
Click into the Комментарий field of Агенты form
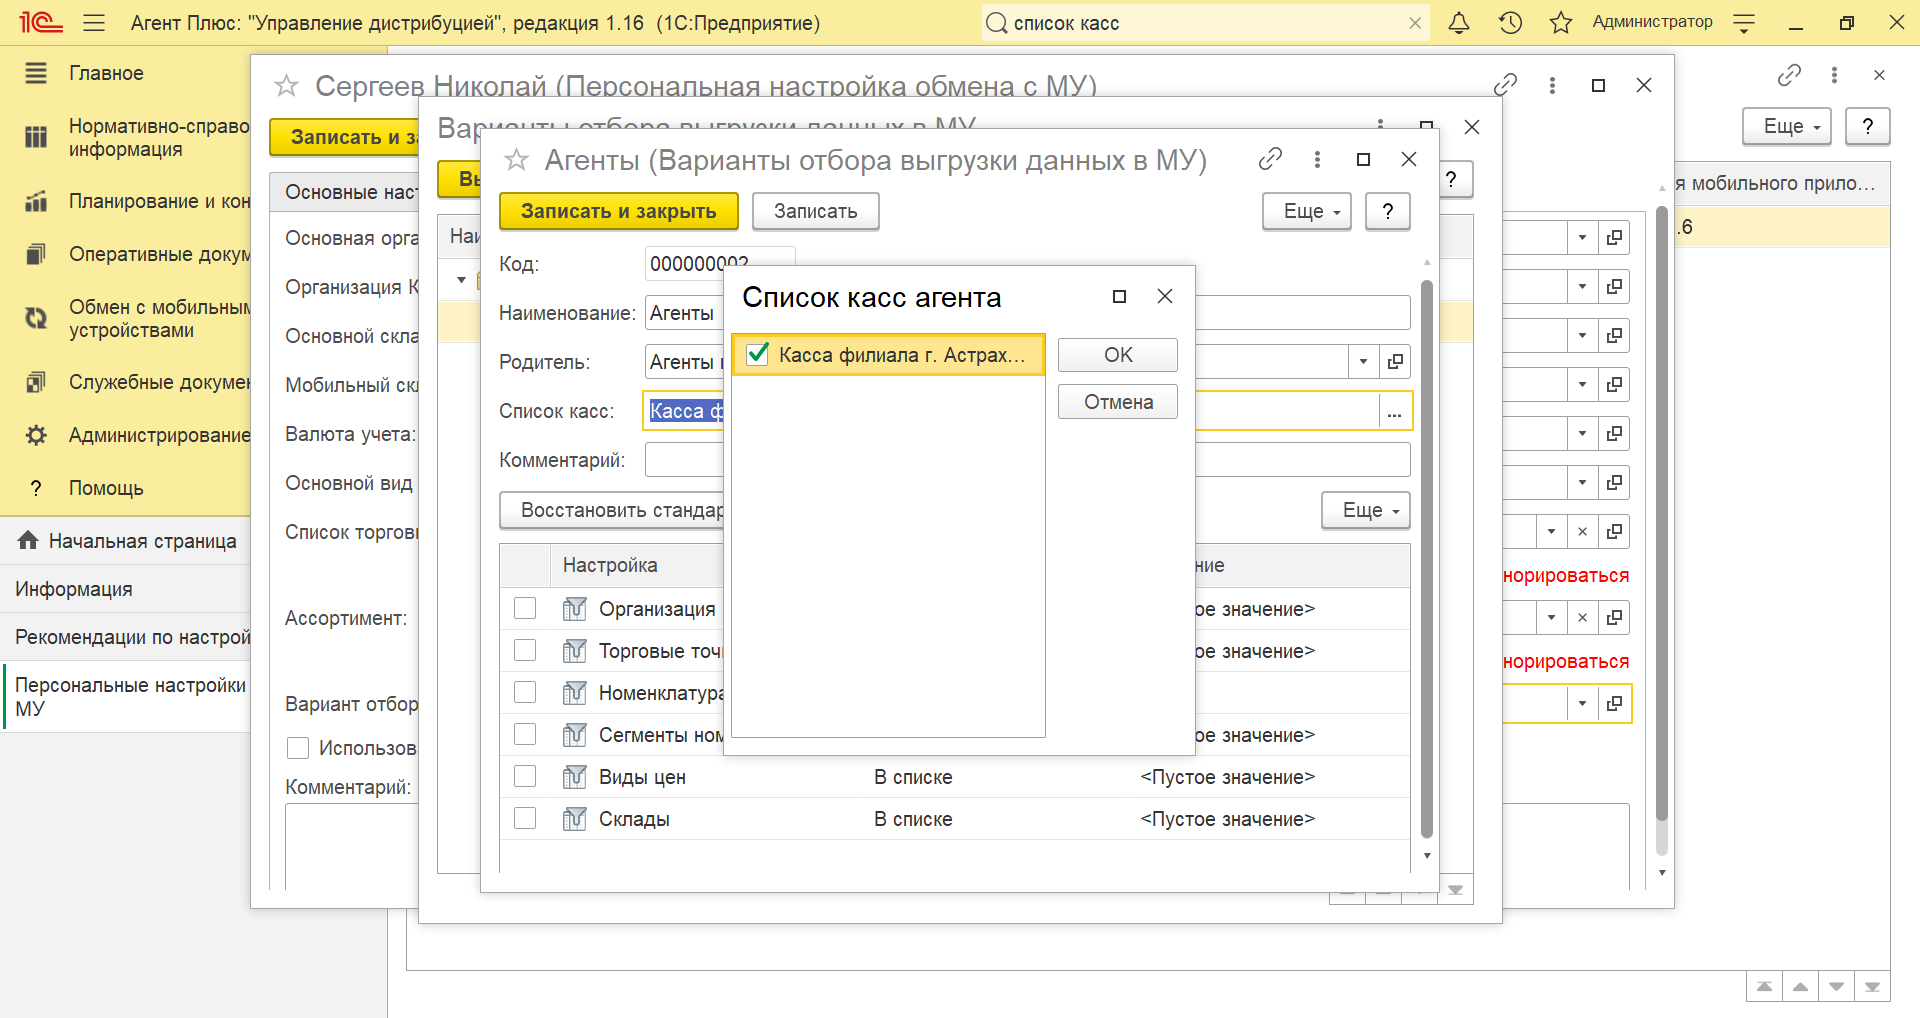point(1028,460)
